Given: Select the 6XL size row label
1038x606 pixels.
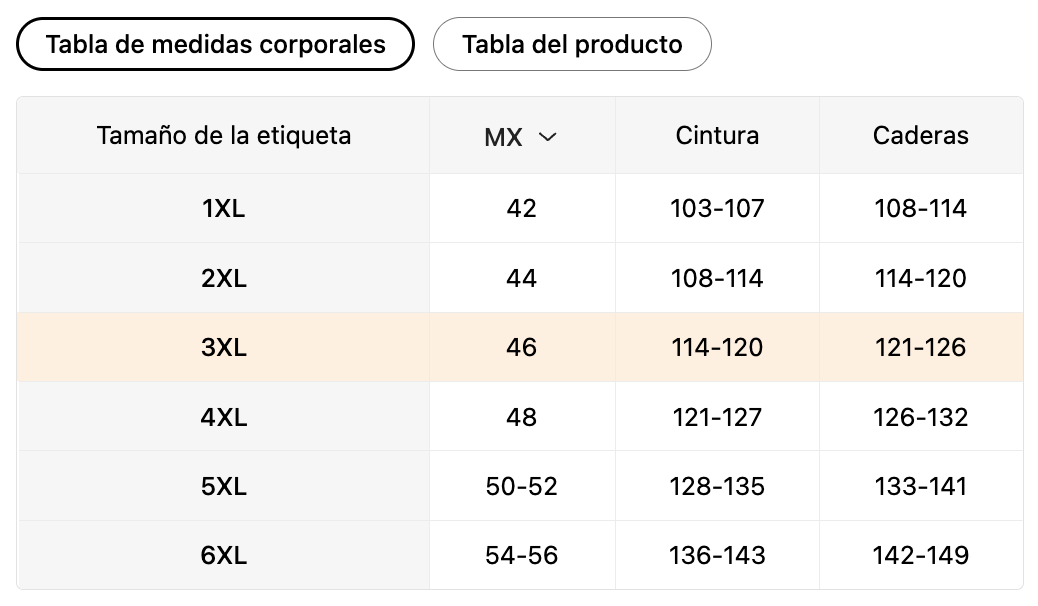Looking at the screenshot, I should click(224, 555).
